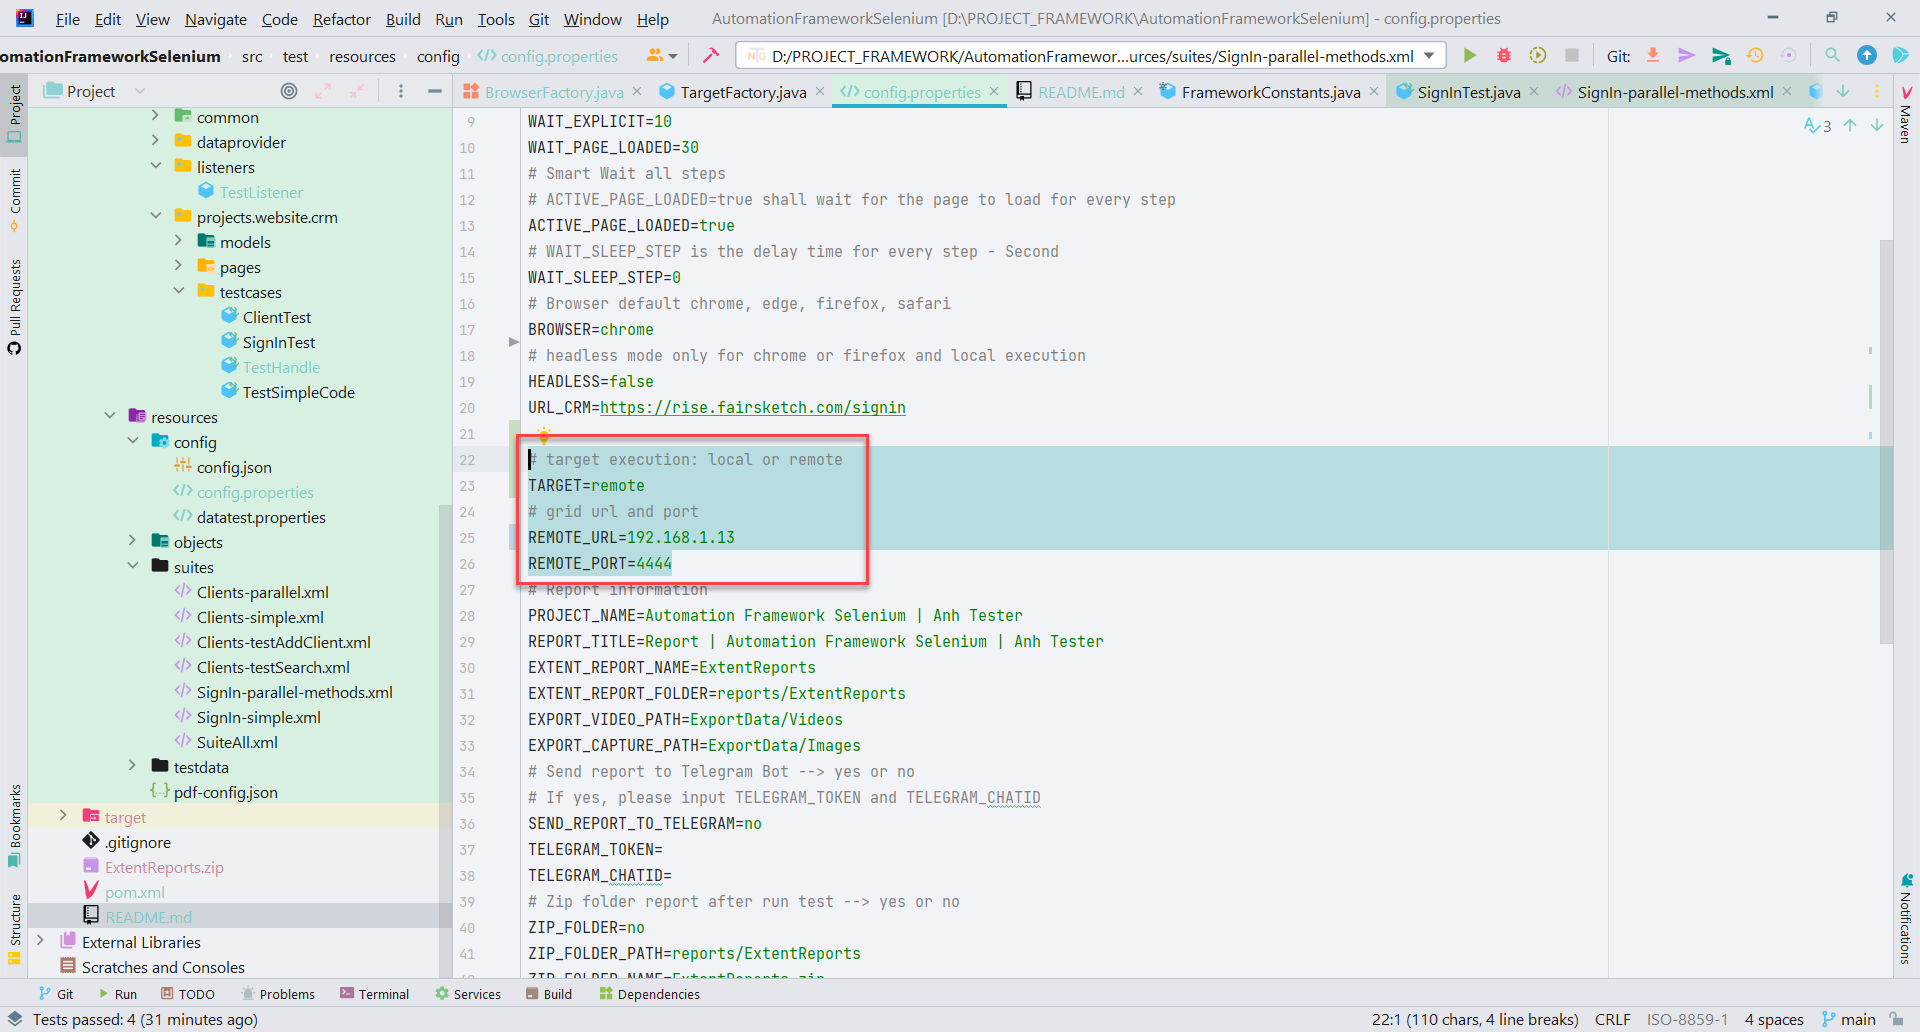1920x1032 pixels.
Task: Collapse the suites folder
Action: click(x=133, y=566)
